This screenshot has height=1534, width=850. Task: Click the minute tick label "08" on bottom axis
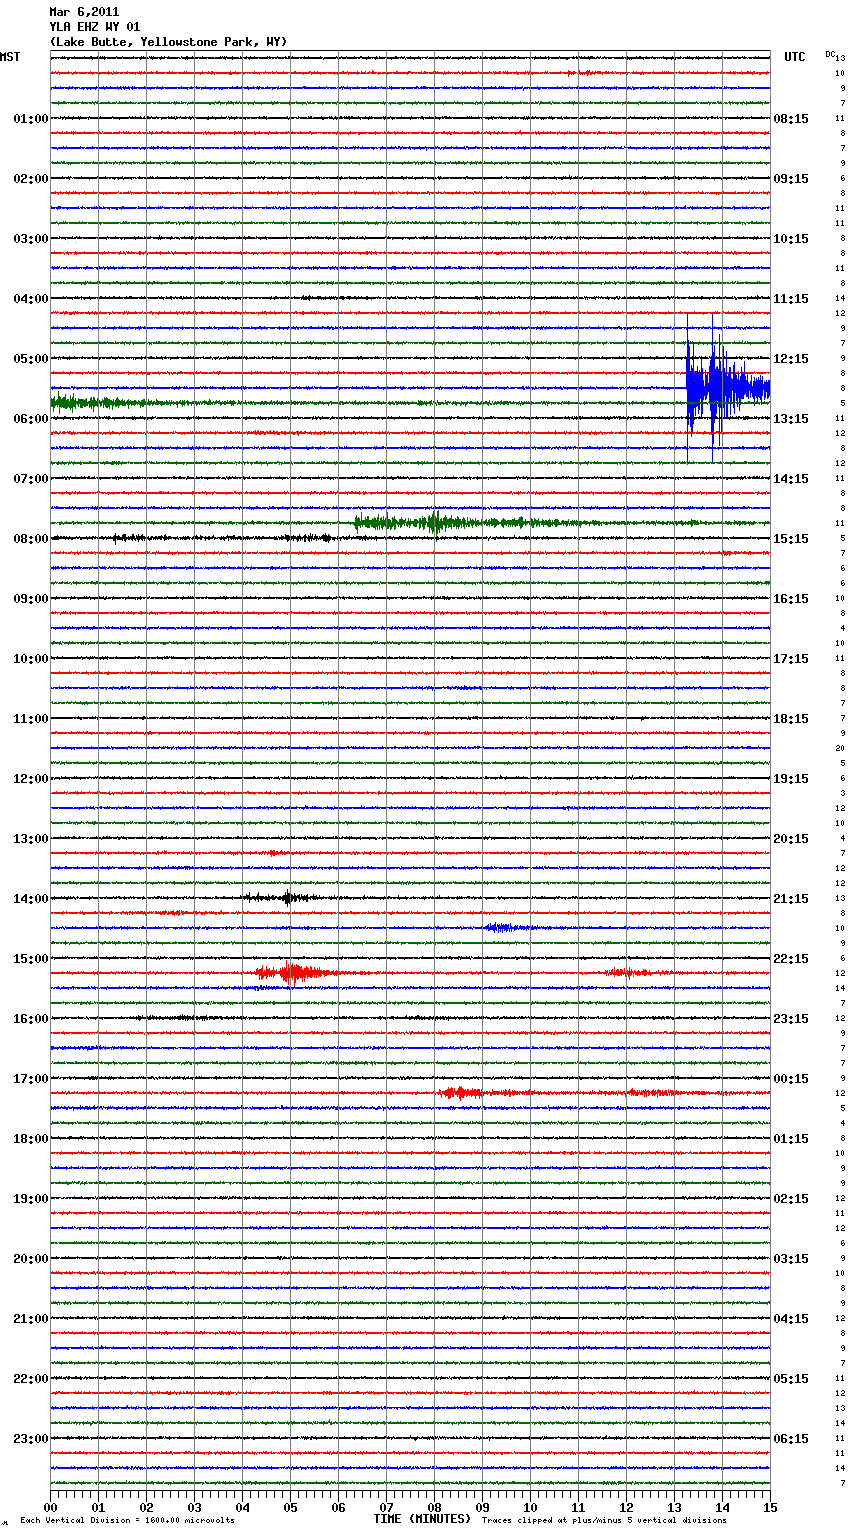pos(435,1507)
